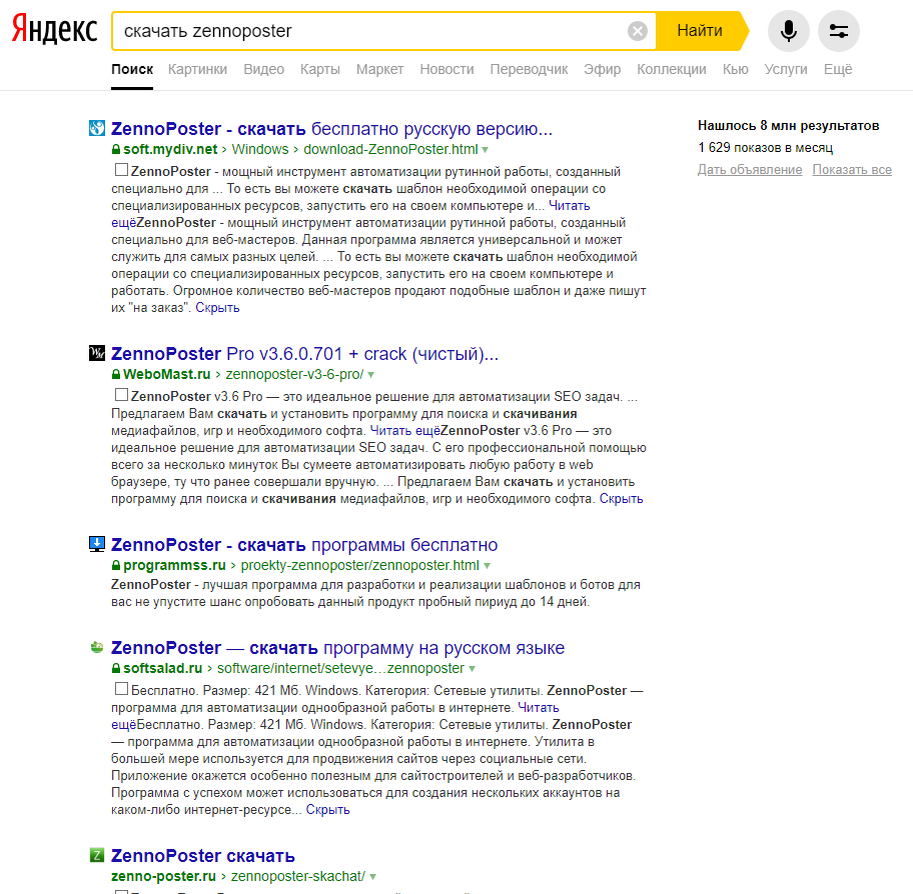The height and width of the screenshot is (894, 913).
Task: Open the Переводчик section
Action: coord(529,69)
